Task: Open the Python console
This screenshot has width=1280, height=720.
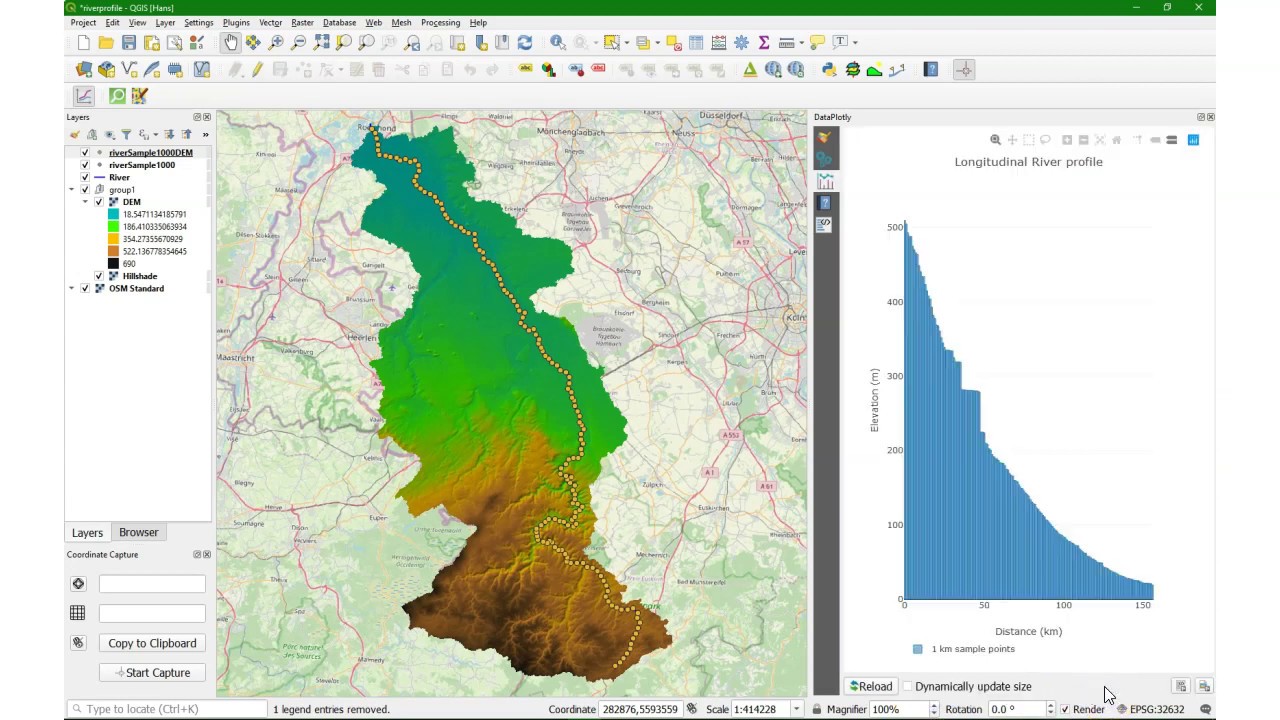Action: pyautogui.click(x=829, y=69)
